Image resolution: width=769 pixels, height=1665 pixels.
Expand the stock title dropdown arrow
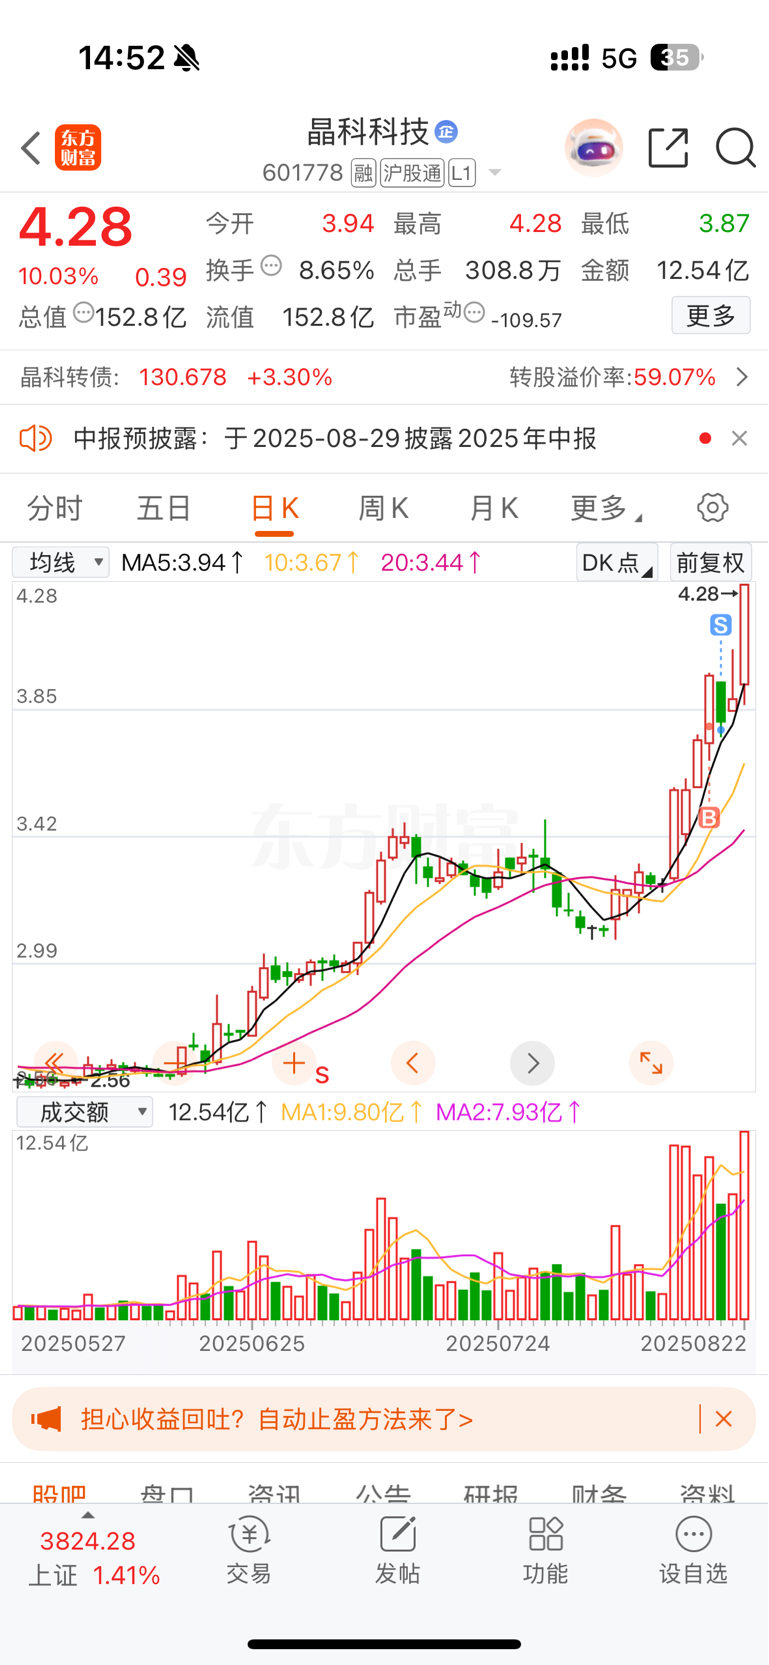coord(494,174)
